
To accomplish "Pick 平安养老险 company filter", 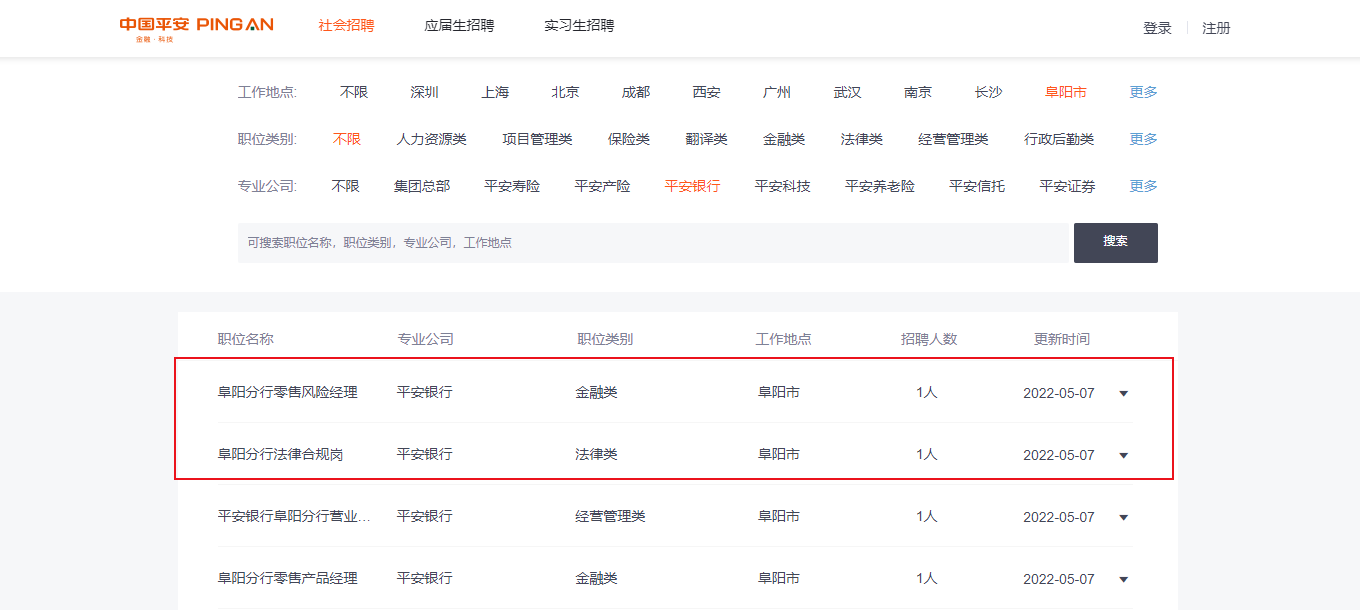I will [x=880, y=186].
